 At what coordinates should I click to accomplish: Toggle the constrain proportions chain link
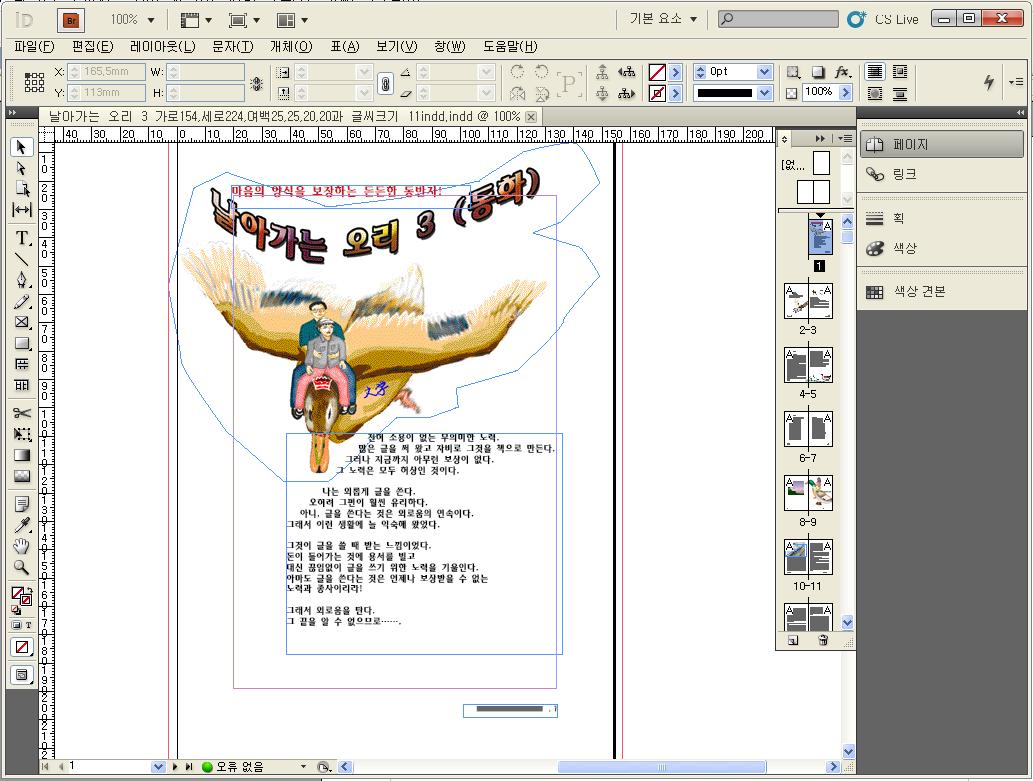coord(385,83)
